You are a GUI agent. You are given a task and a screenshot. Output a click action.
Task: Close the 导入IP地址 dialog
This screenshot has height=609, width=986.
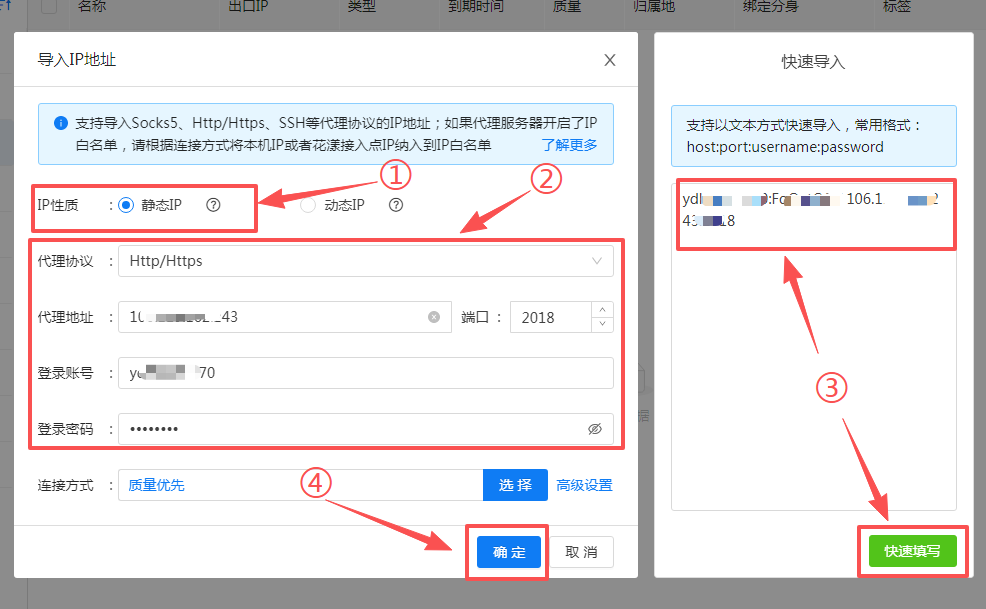pyautogui.click(x=609, y=60)
